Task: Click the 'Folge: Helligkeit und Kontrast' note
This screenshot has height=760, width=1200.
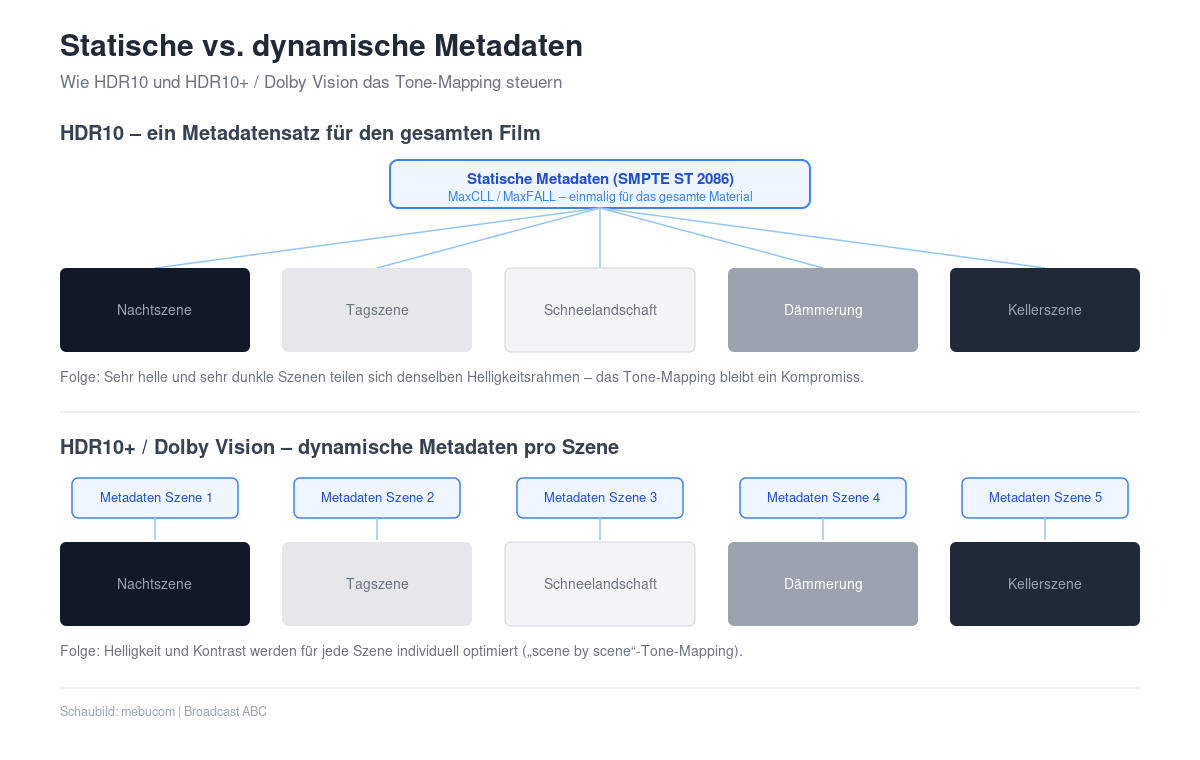Action: [x=401, y=652]
